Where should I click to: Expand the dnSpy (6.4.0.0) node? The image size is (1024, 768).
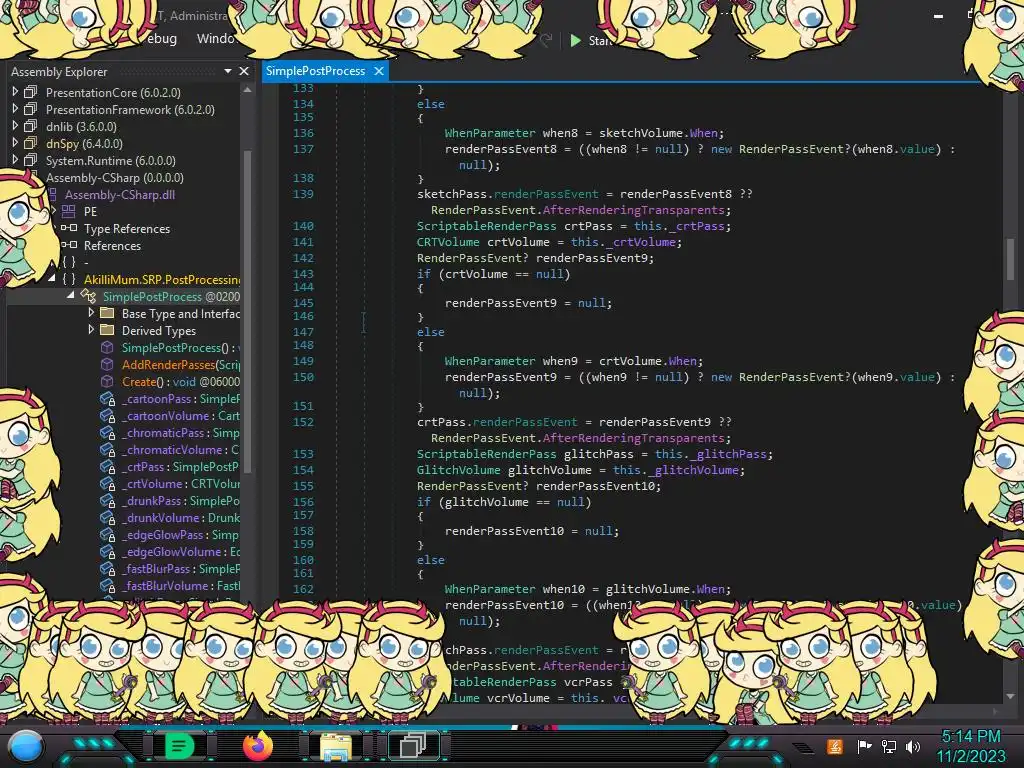coord(15,143)
